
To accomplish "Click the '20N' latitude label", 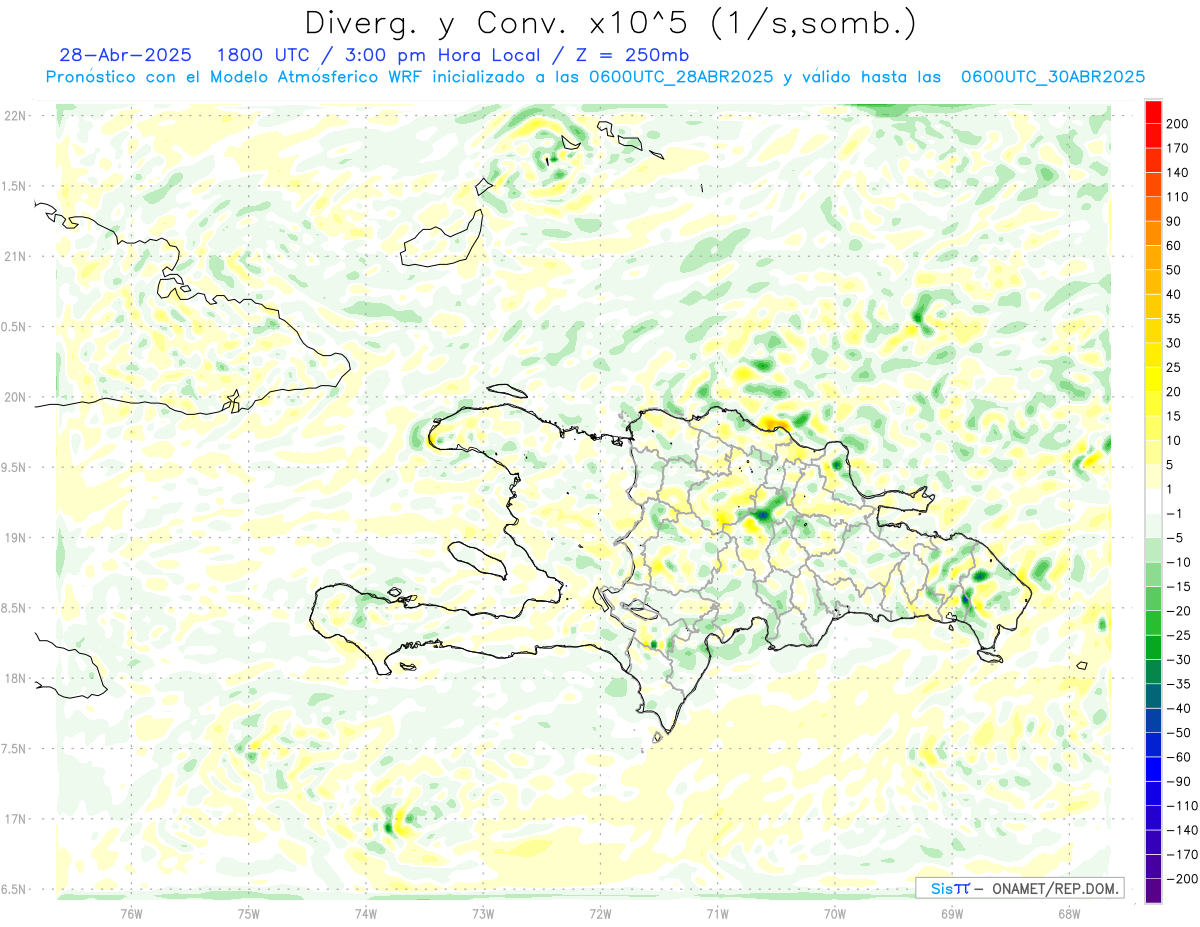I will point(15,397).
